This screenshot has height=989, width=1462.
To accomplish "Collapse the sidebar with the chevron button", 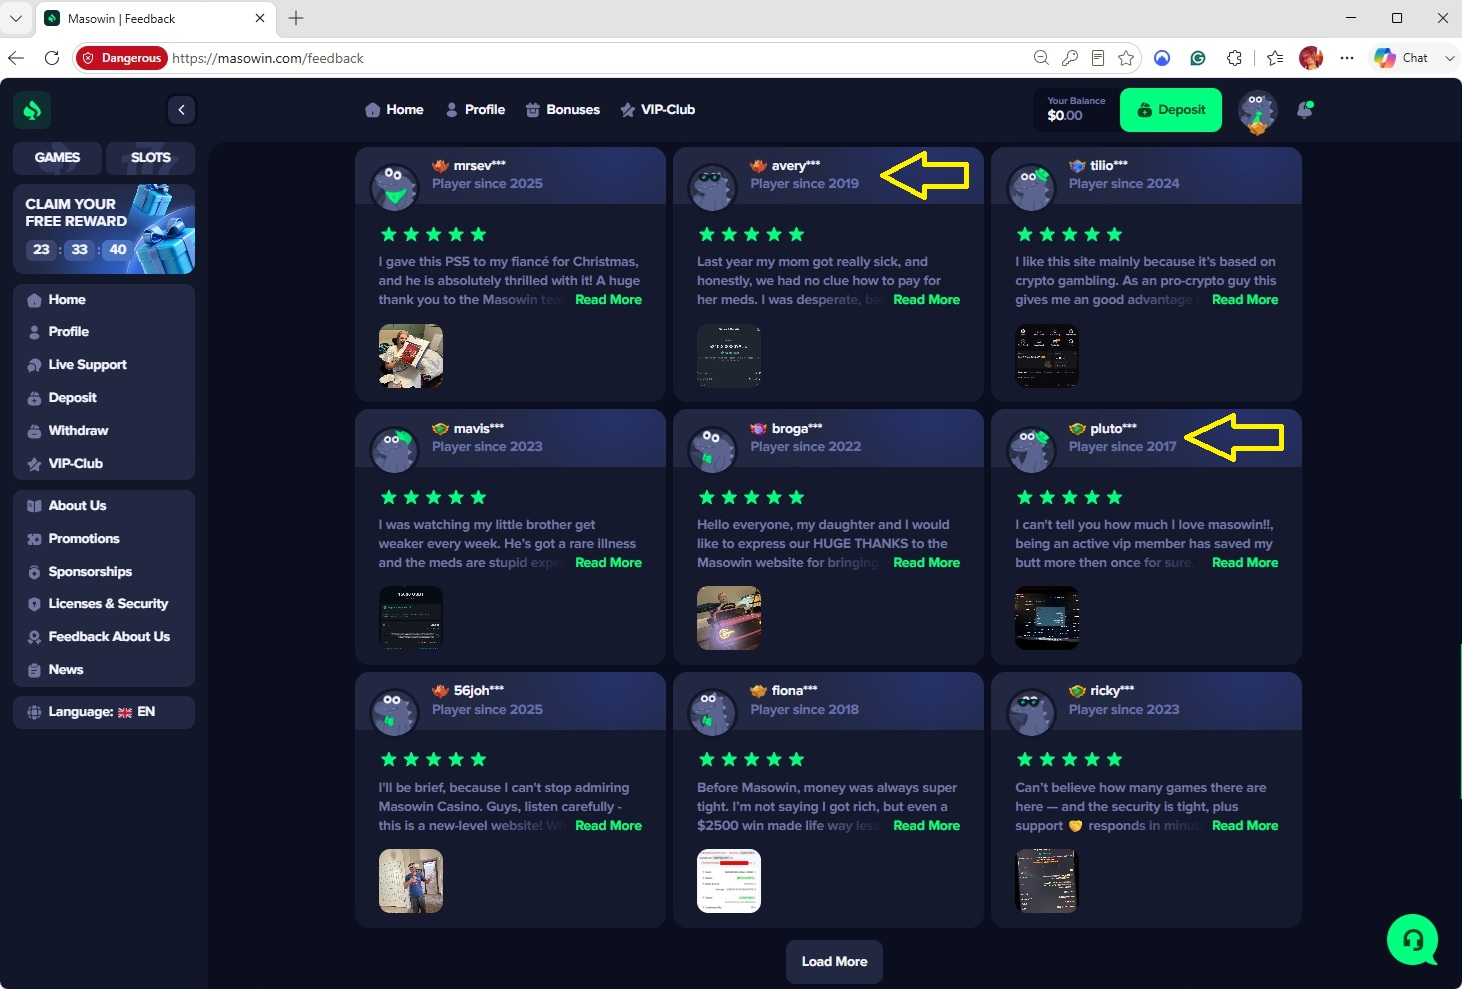I will 181,110.
